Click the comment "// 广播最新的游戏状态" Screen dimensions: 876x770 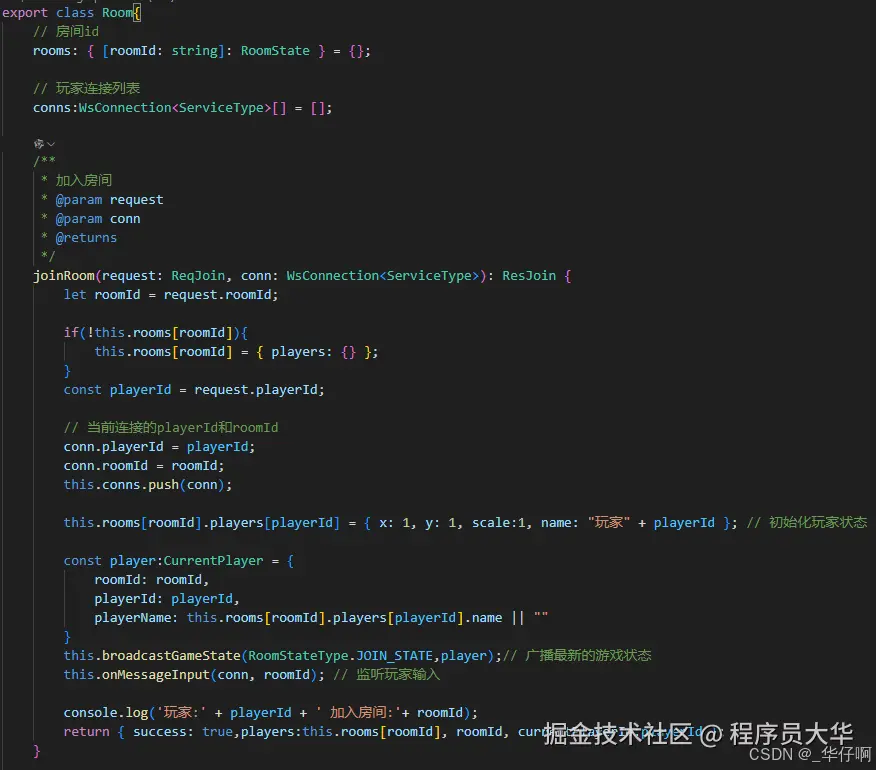click(x=577, y=655)
